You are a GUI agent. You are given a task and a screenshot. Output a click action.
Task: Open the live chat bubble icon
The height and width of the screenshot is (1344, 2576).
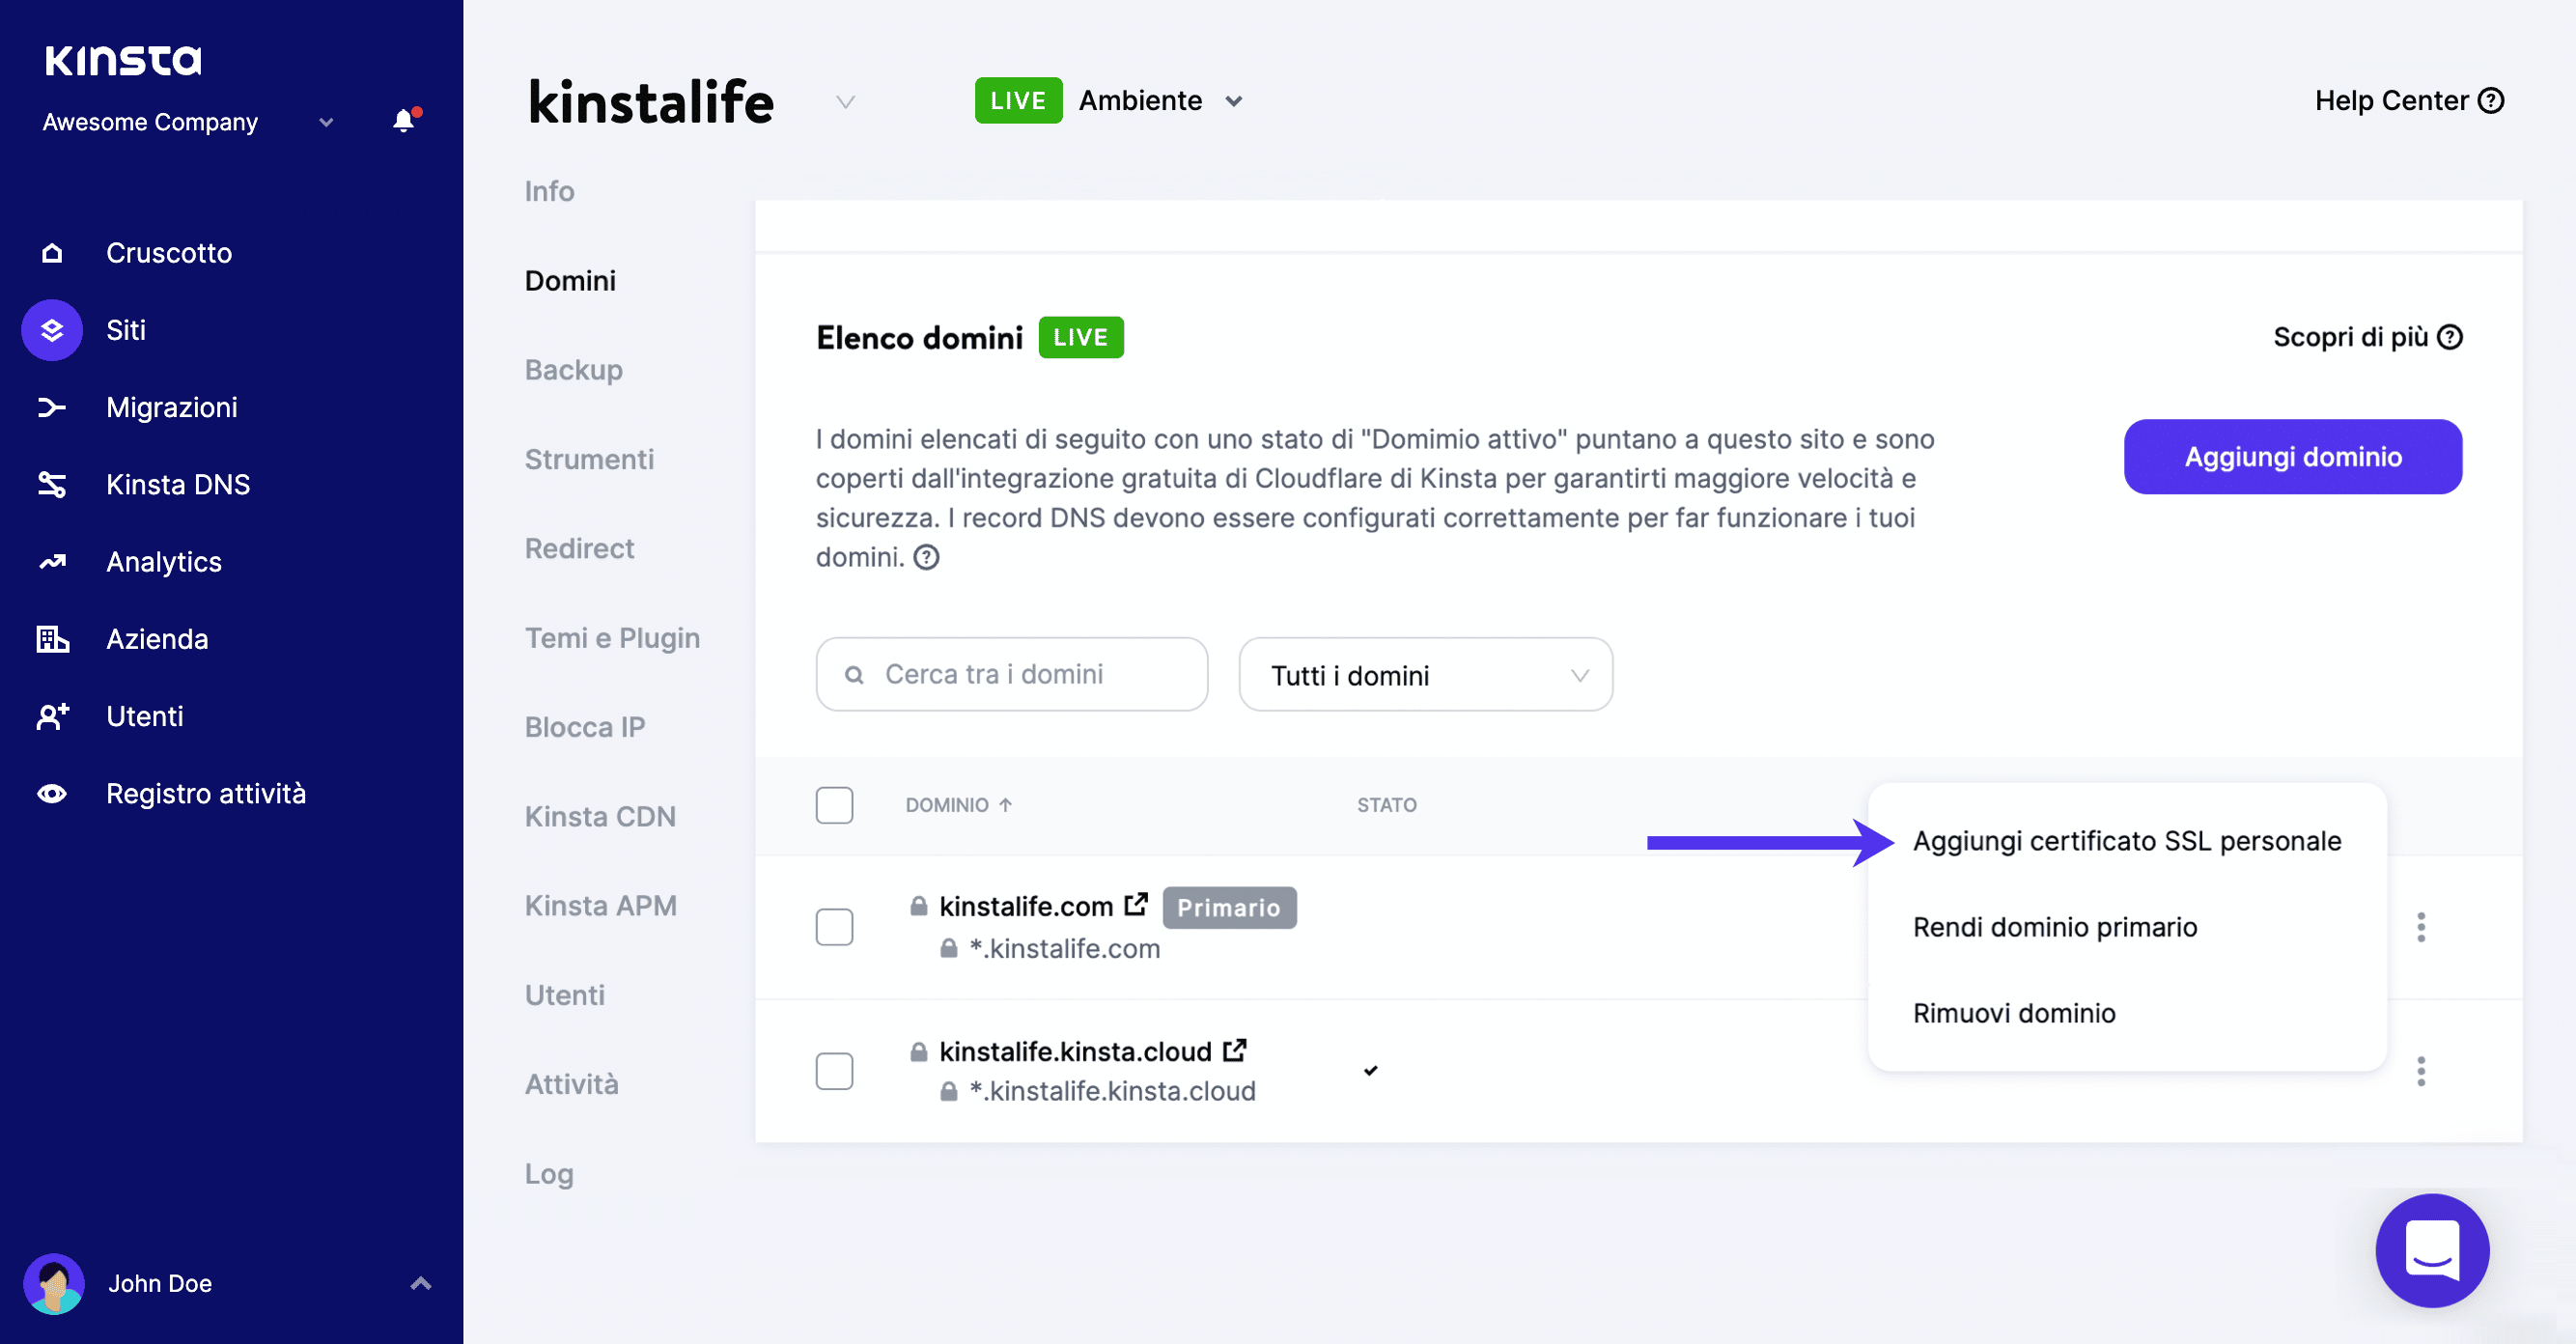point(2433,1251)
